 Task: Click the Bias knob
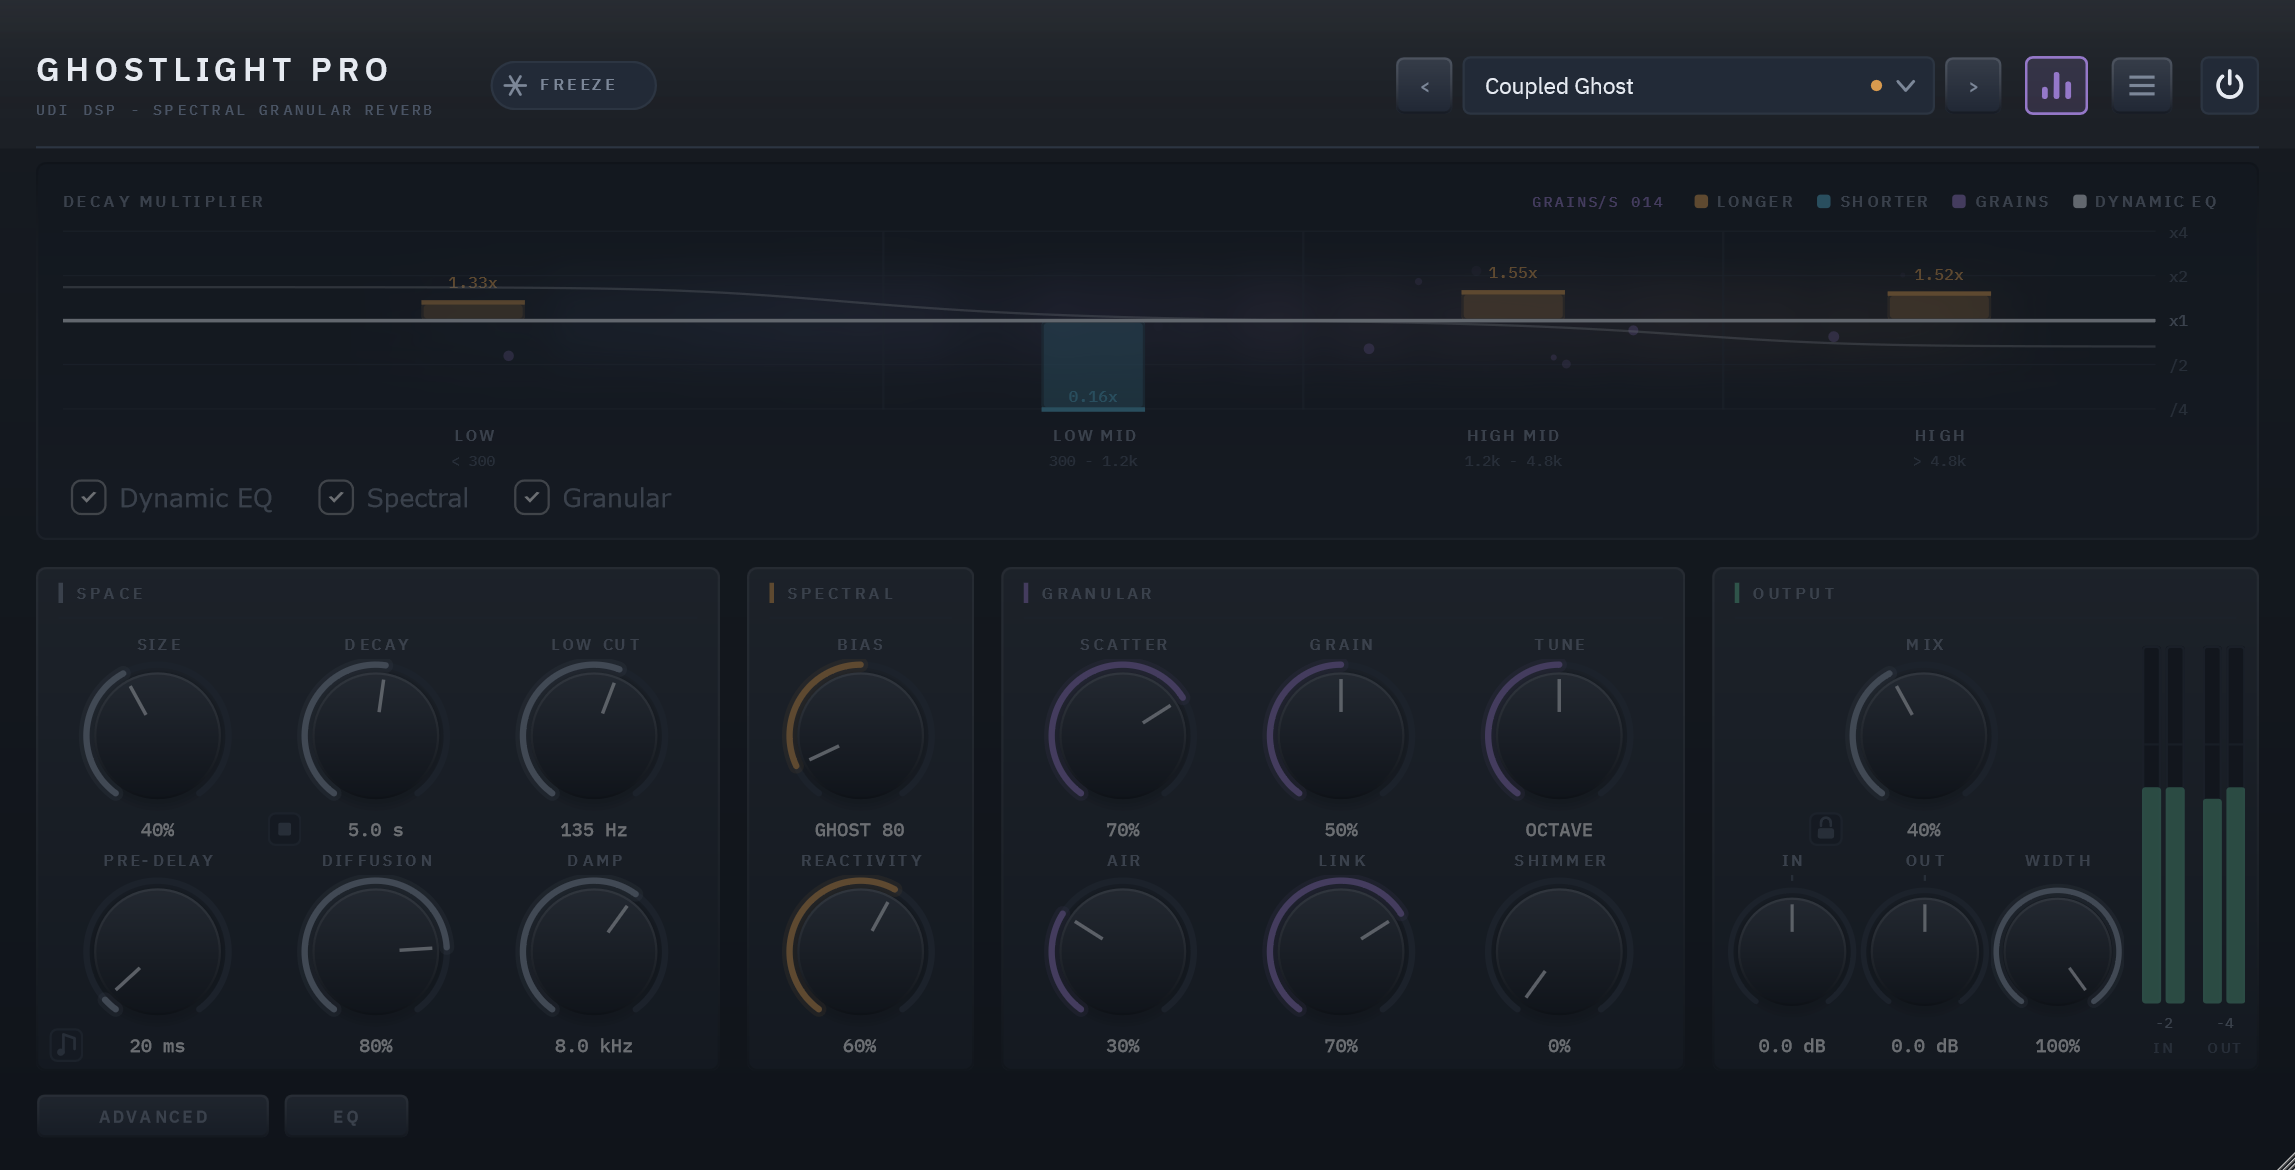click(860, 735)
